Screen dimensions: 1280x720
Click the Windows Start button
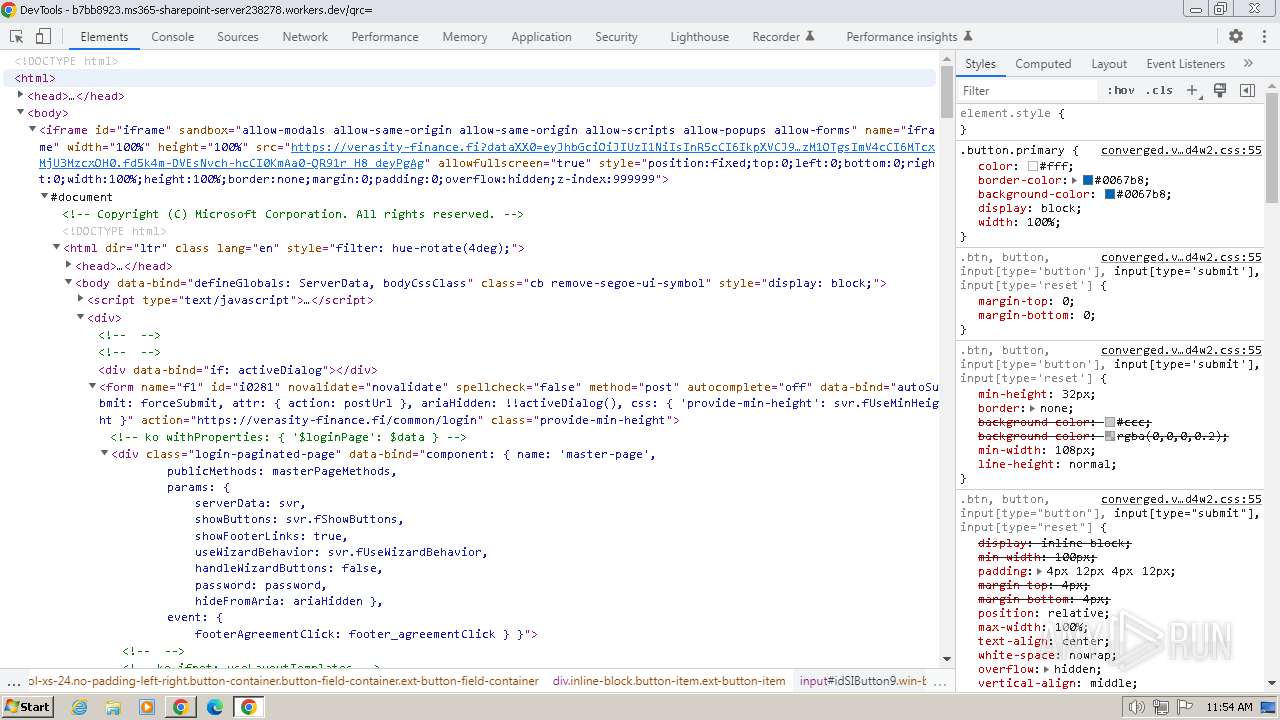click(x=27, y=707)
